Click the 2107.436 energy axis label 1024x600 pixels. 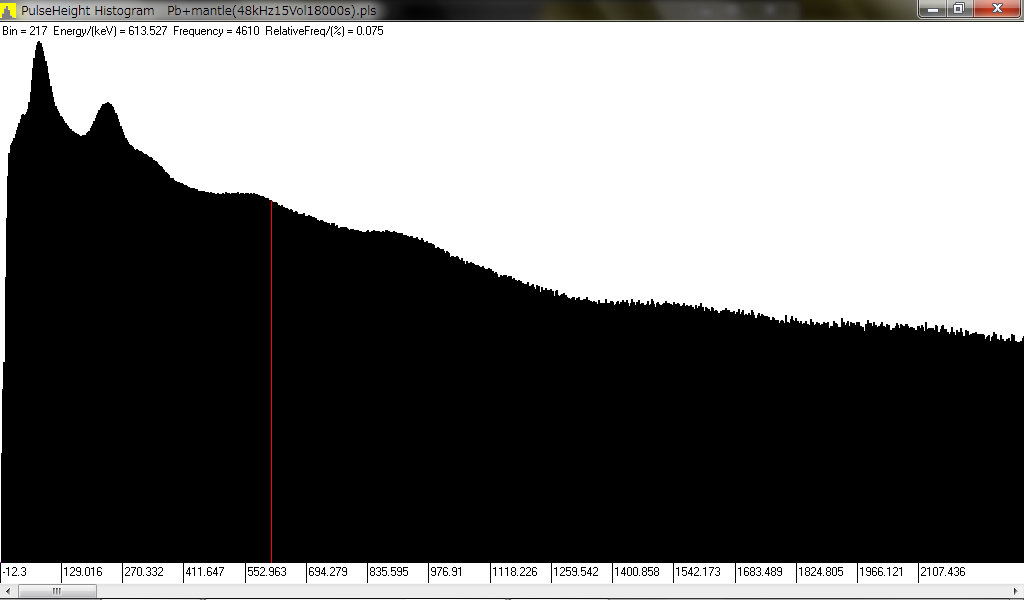tap(943, 572)
